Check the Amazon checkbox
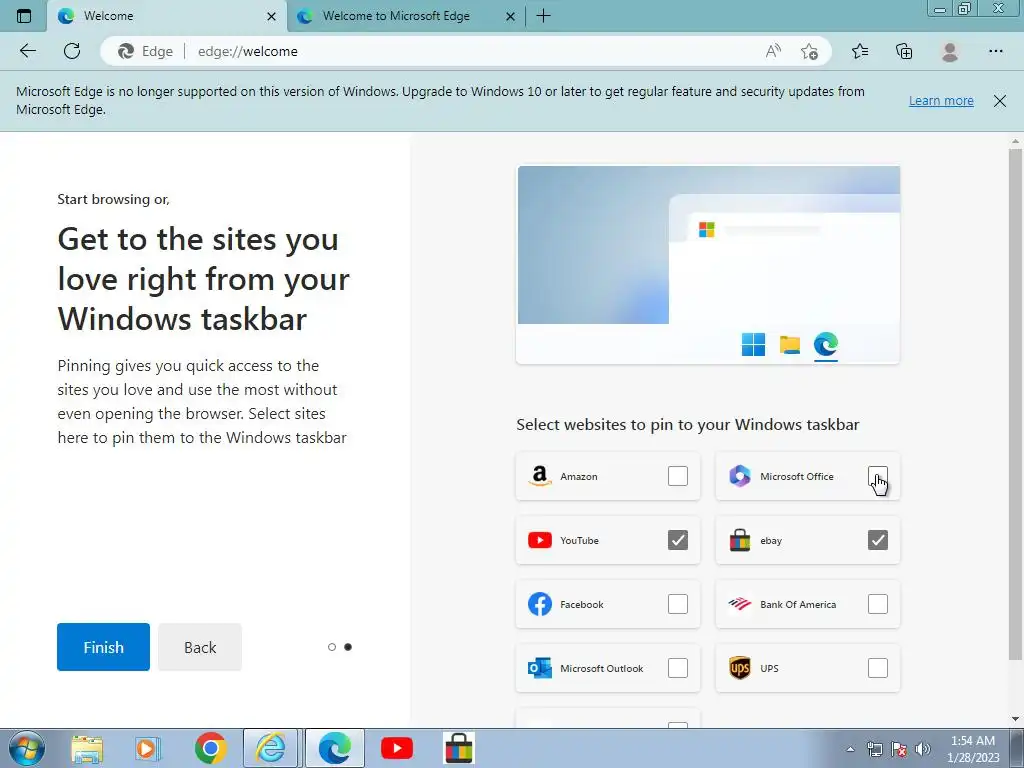Viewport: 1024px width, 768px height. coord(678,476)
